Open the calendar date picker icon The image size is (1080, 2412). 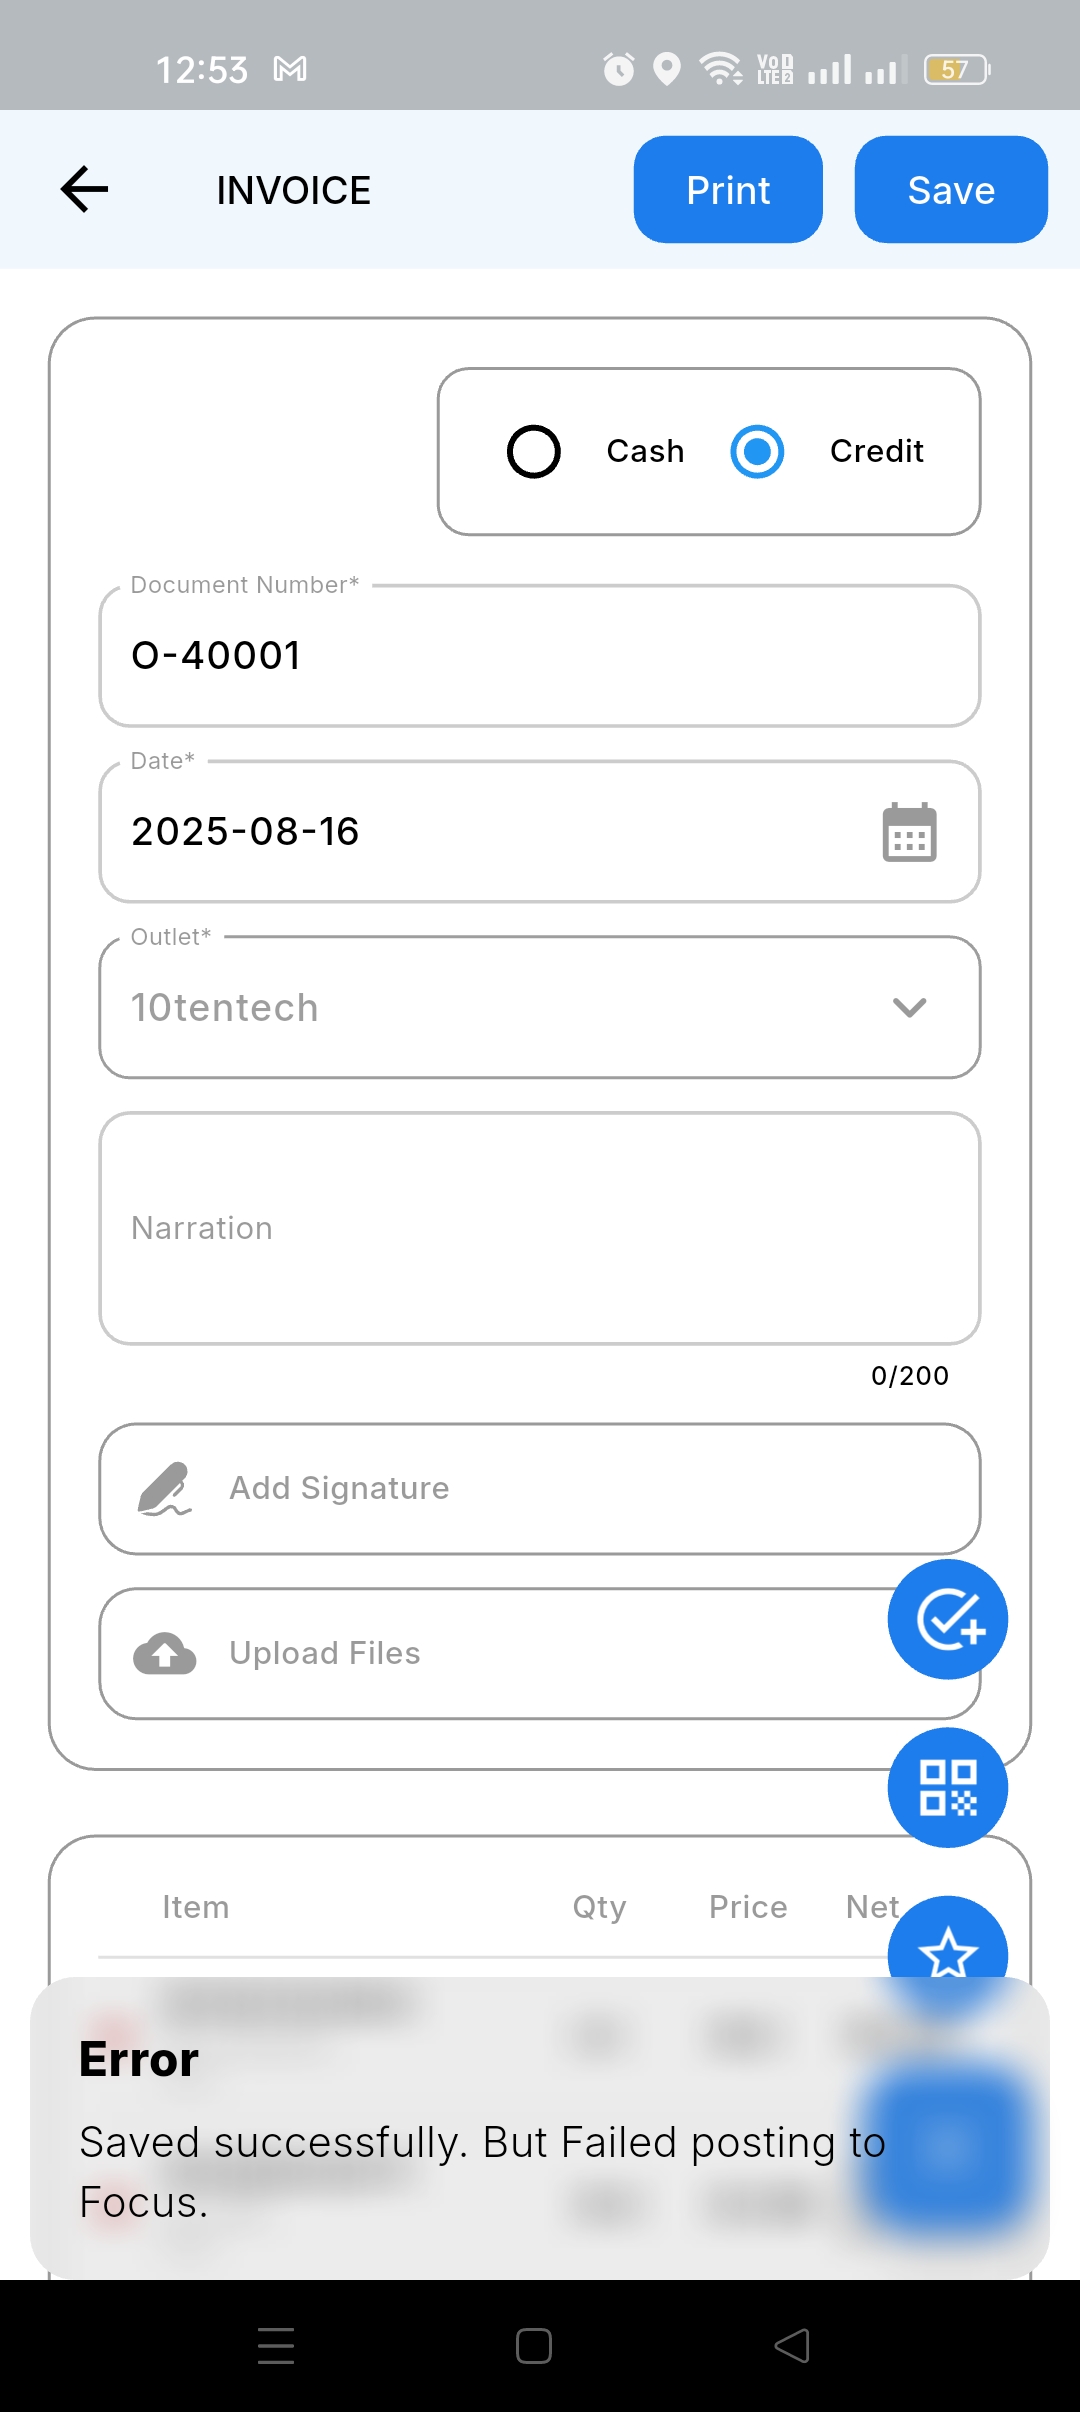click(909, 832)
